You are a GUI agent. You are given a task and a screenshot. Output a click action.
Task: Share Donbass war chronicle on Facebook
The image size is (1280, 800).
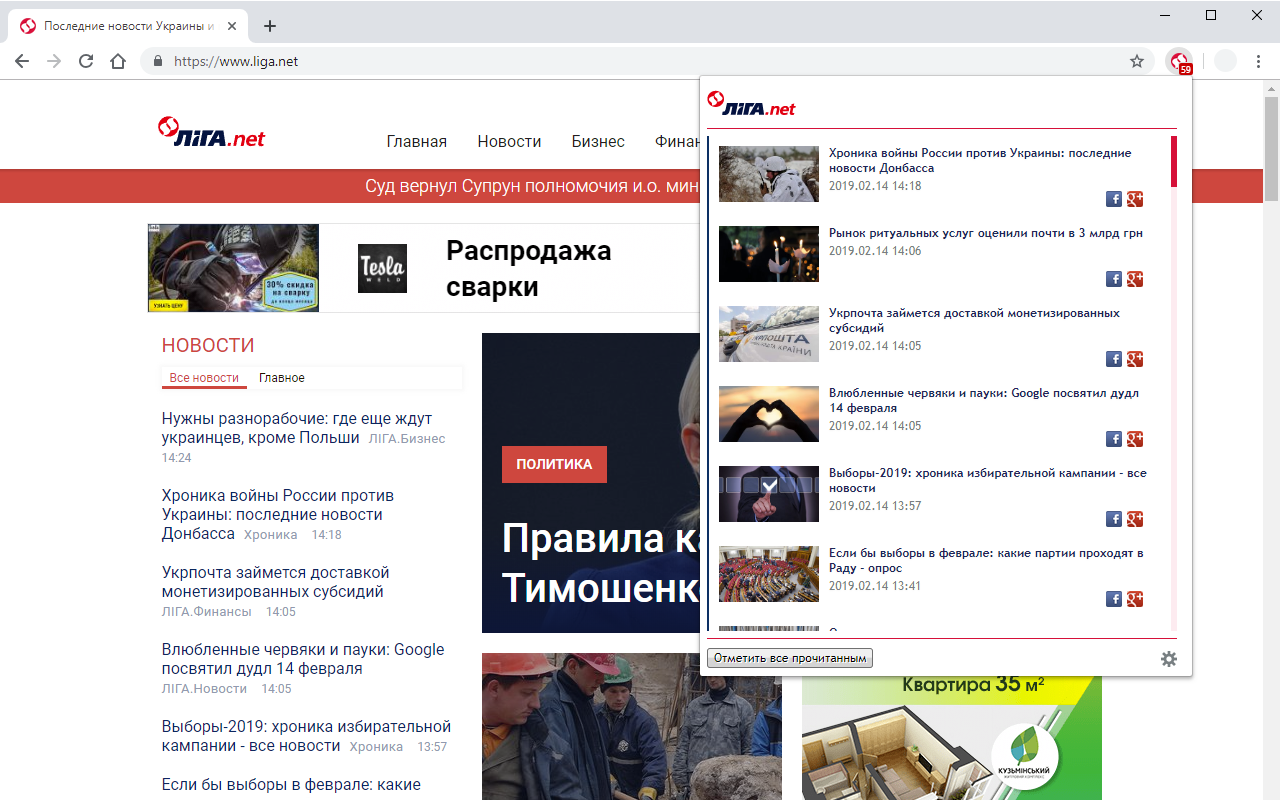(1114, 199)
